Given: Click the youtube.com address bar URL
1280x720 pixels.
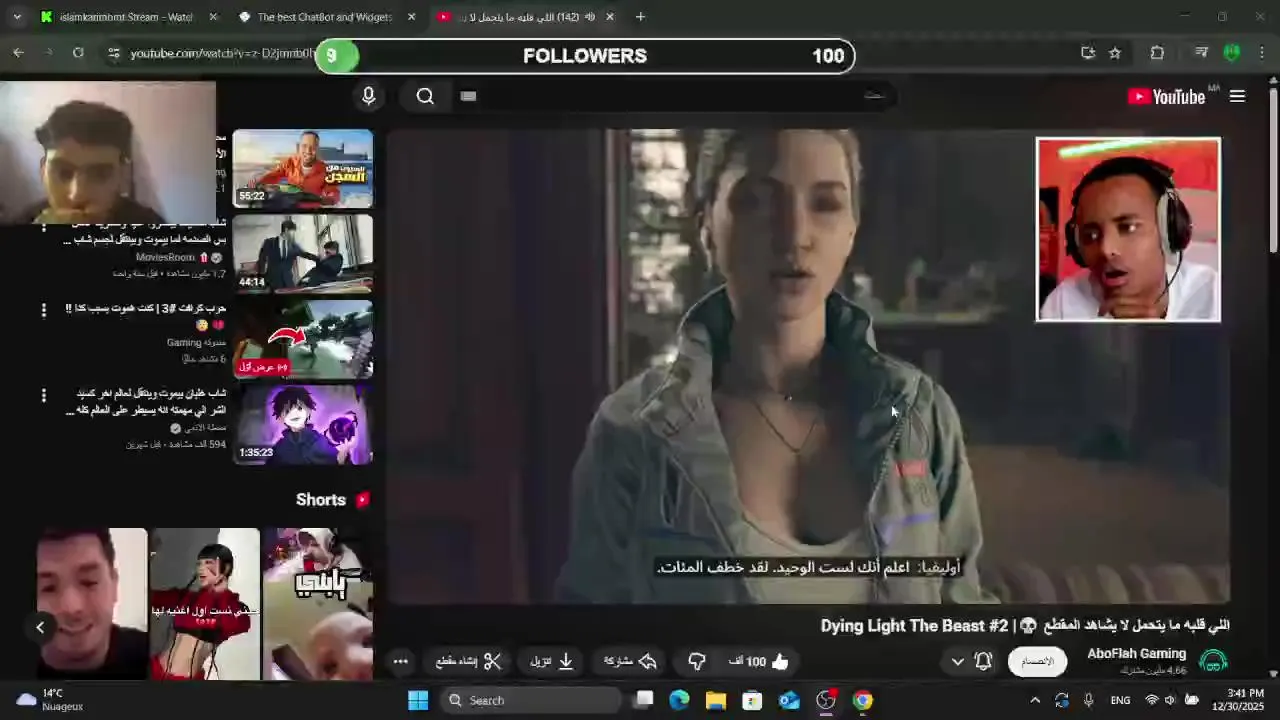Looking at the screenshot, I should pyautogui.click(x=222, y=53).
